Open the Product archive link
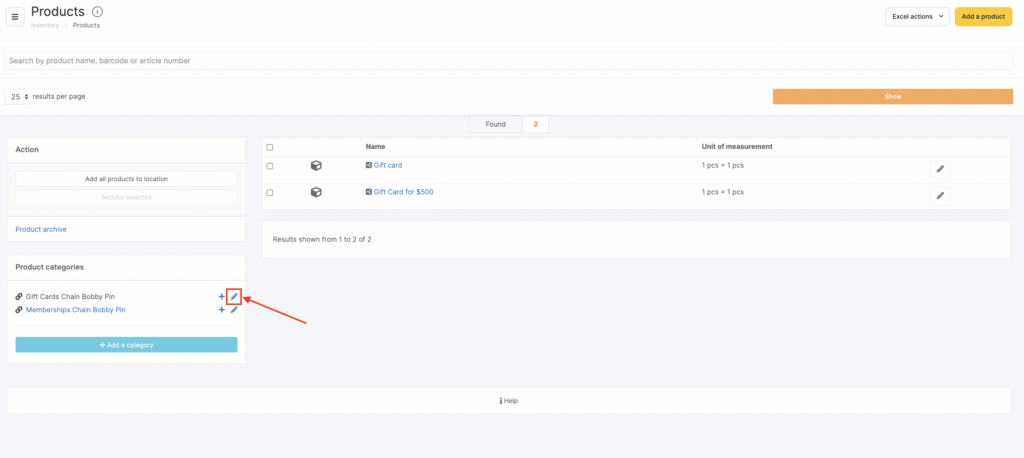This screenshot has height=458, width=1024. (41, 230)
